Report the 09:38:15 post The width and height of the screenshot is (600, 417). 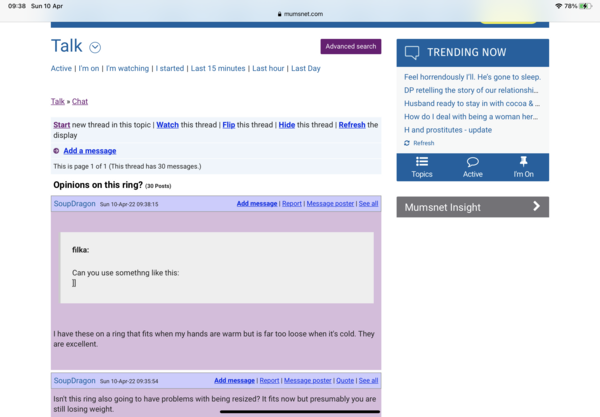pyautogui.click(x=292, y=204)
